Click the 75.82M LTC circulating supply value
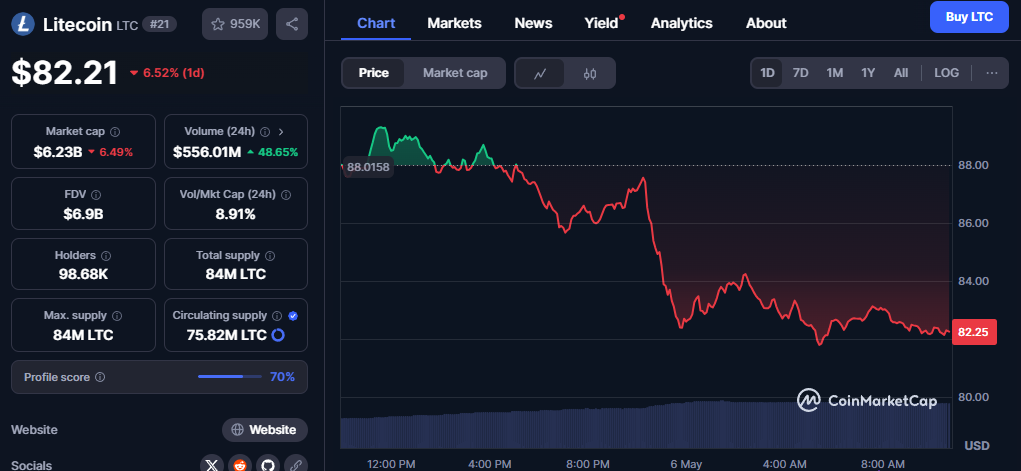 point(226,335)
